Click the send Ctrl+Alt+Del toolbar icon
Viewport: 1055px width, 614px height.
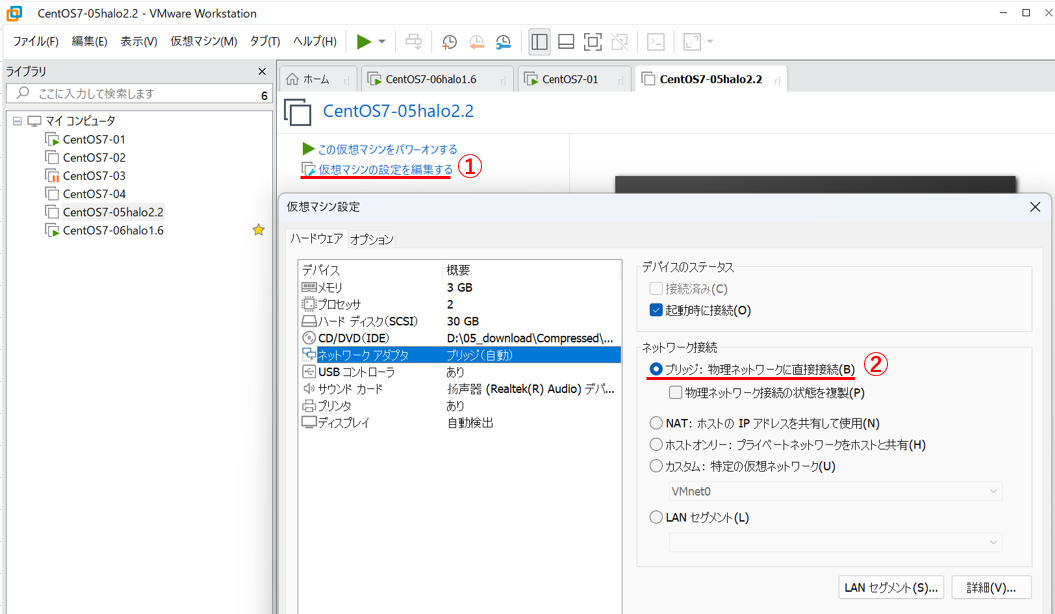[413, 42]
